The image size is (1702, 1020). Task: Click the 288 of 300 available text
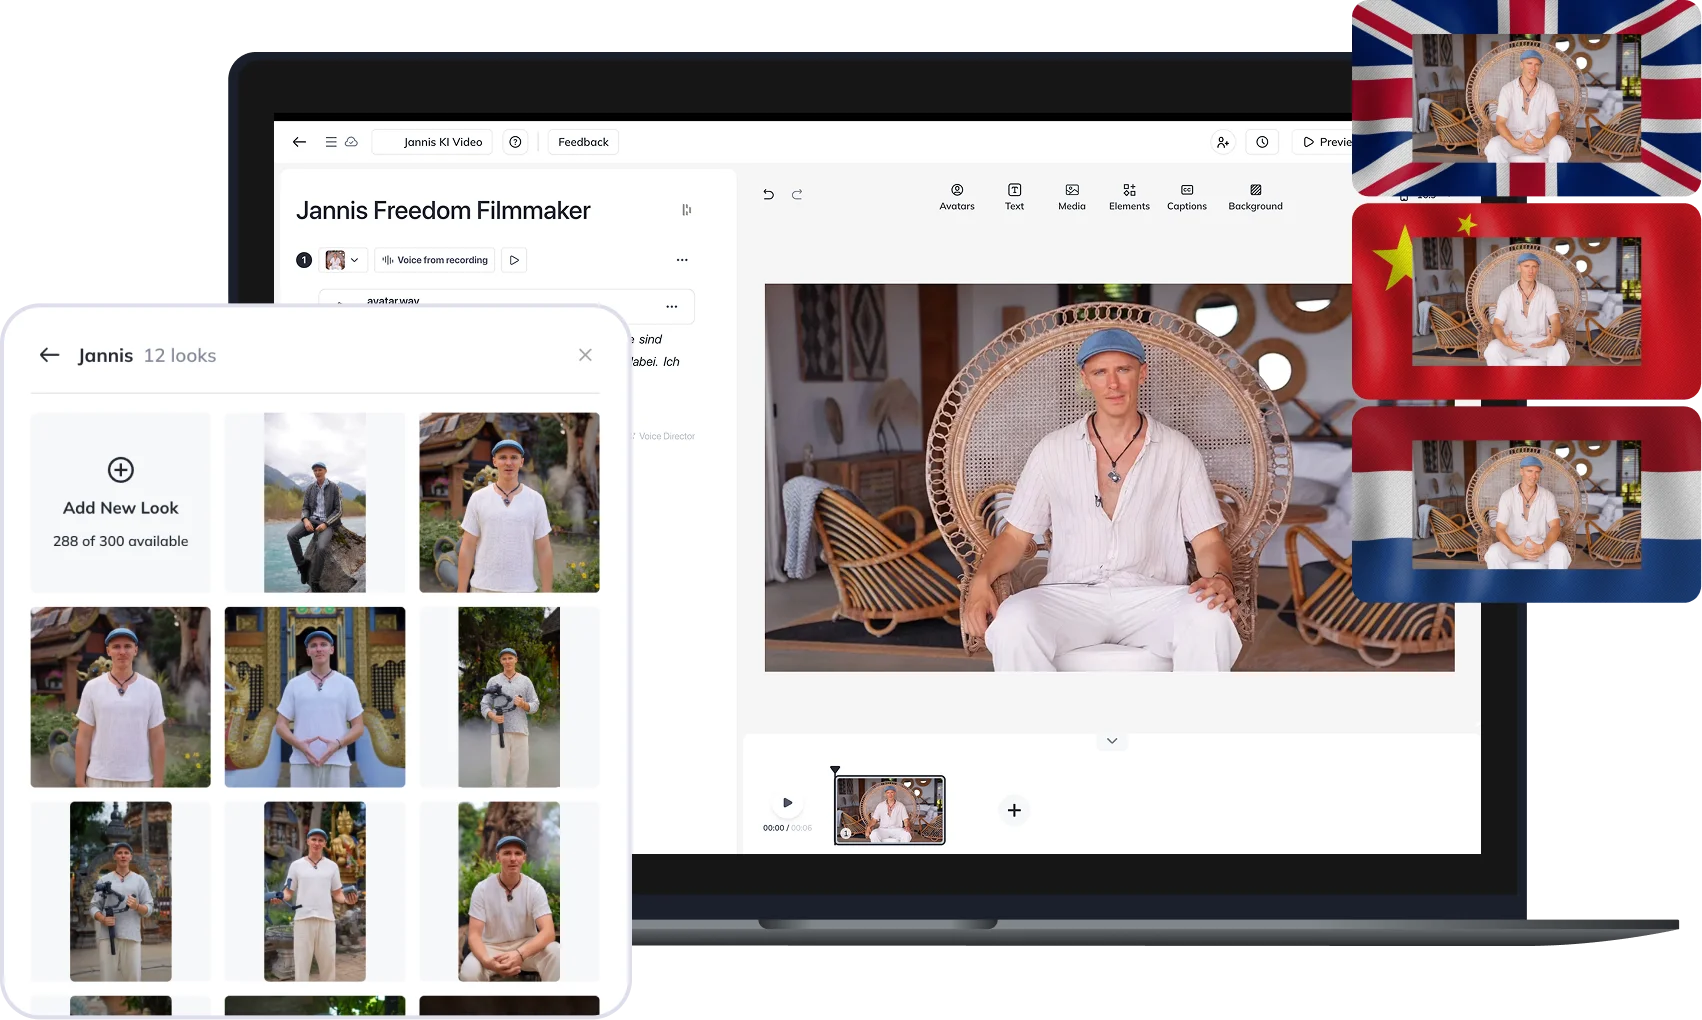click(120, 541)
